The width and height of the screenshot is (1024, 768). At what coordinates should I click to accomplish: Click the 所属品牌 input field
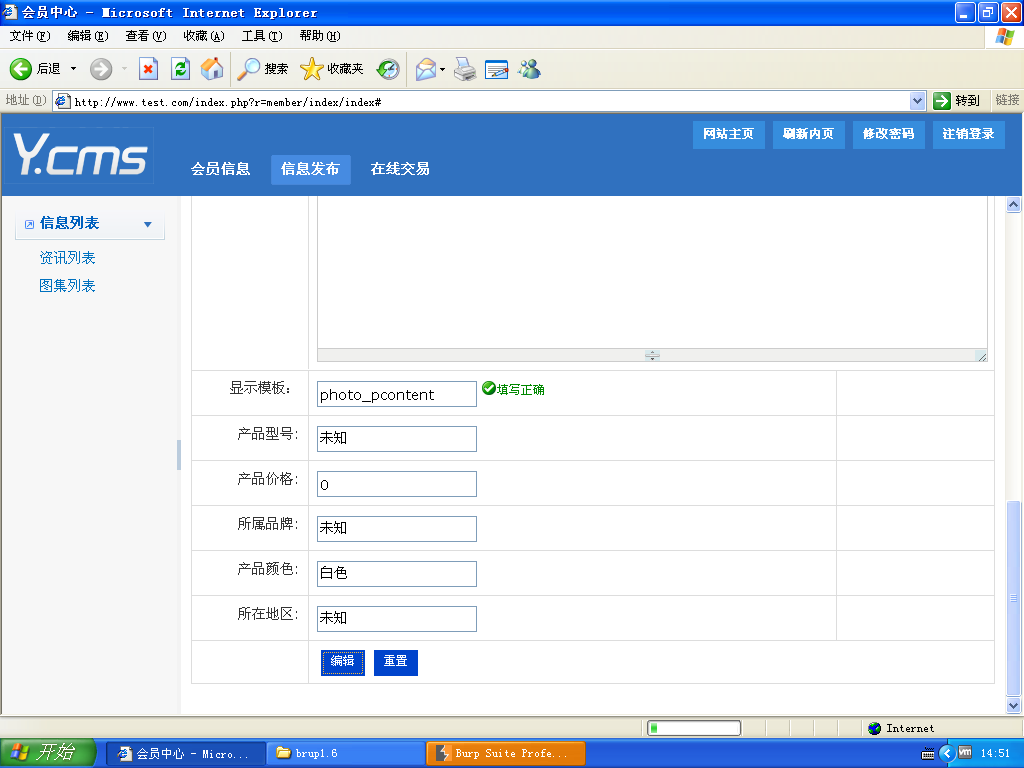(x=396, y=528)
